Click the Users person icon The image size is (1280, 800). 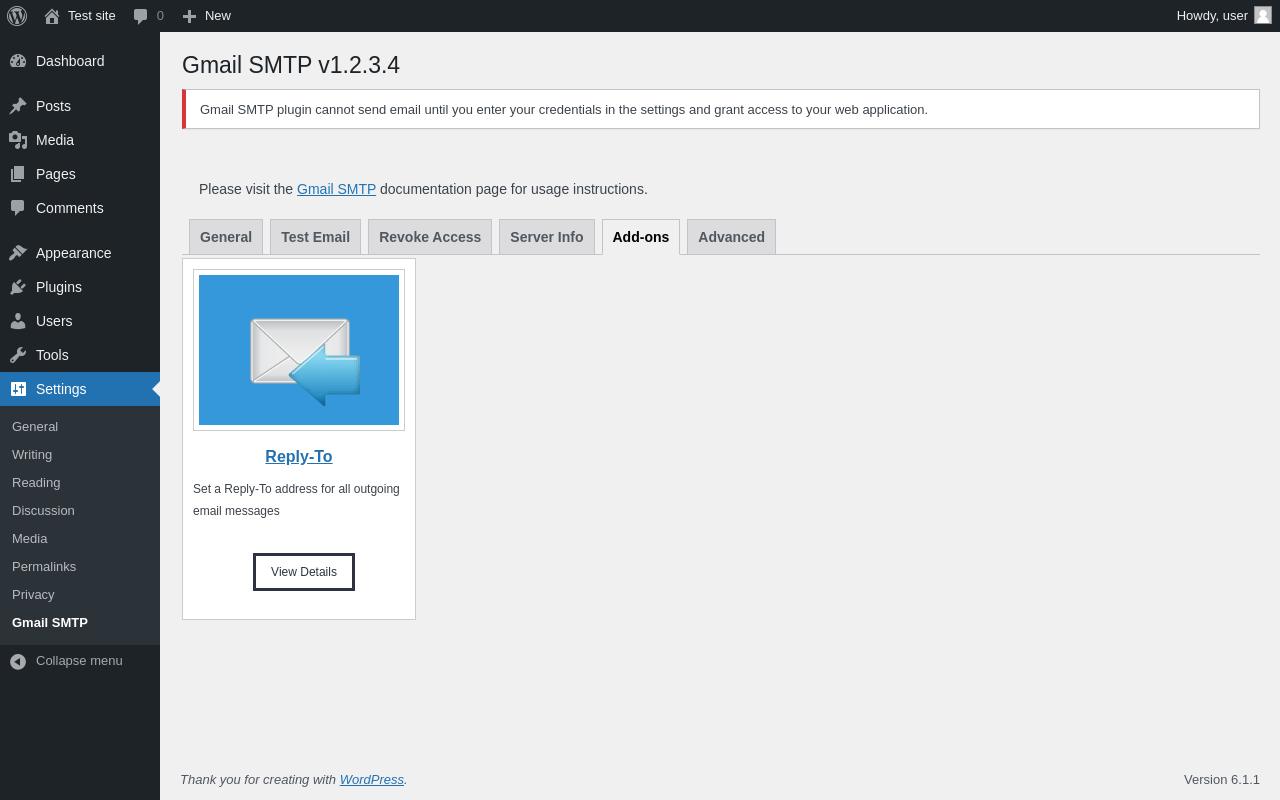click(x=18, y=321)
